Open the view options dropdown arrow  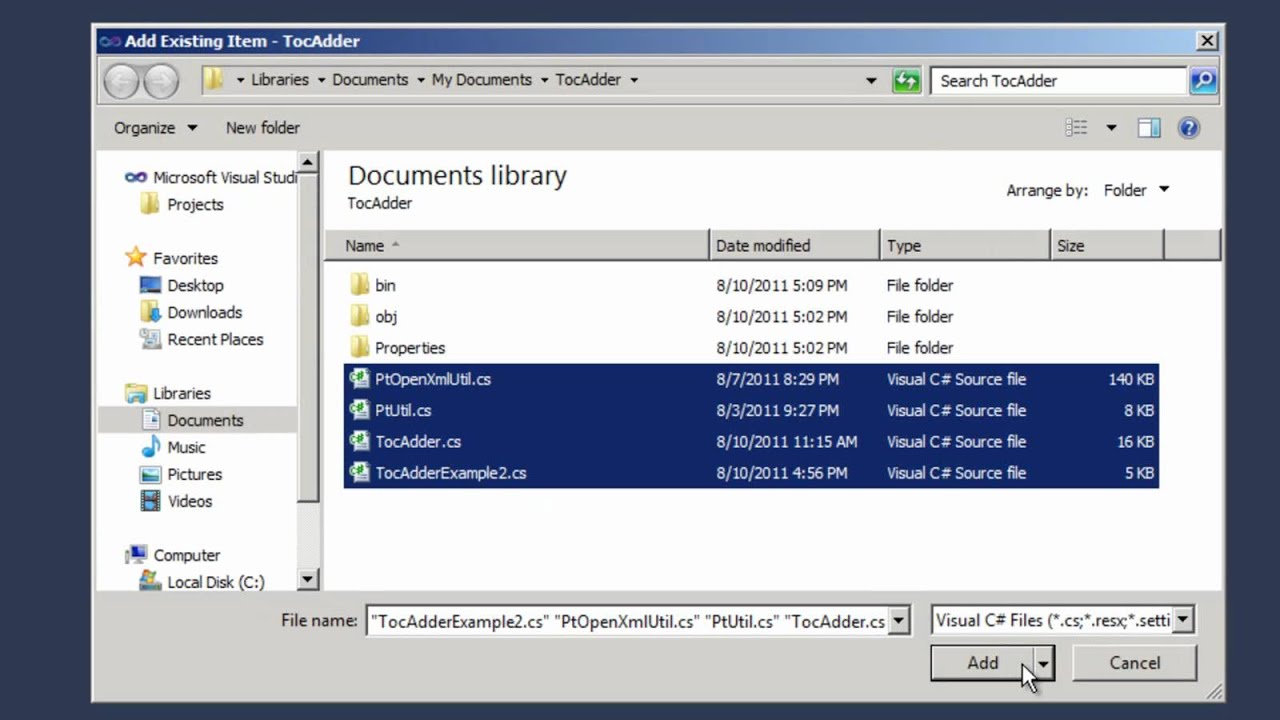coord(1111,128)
